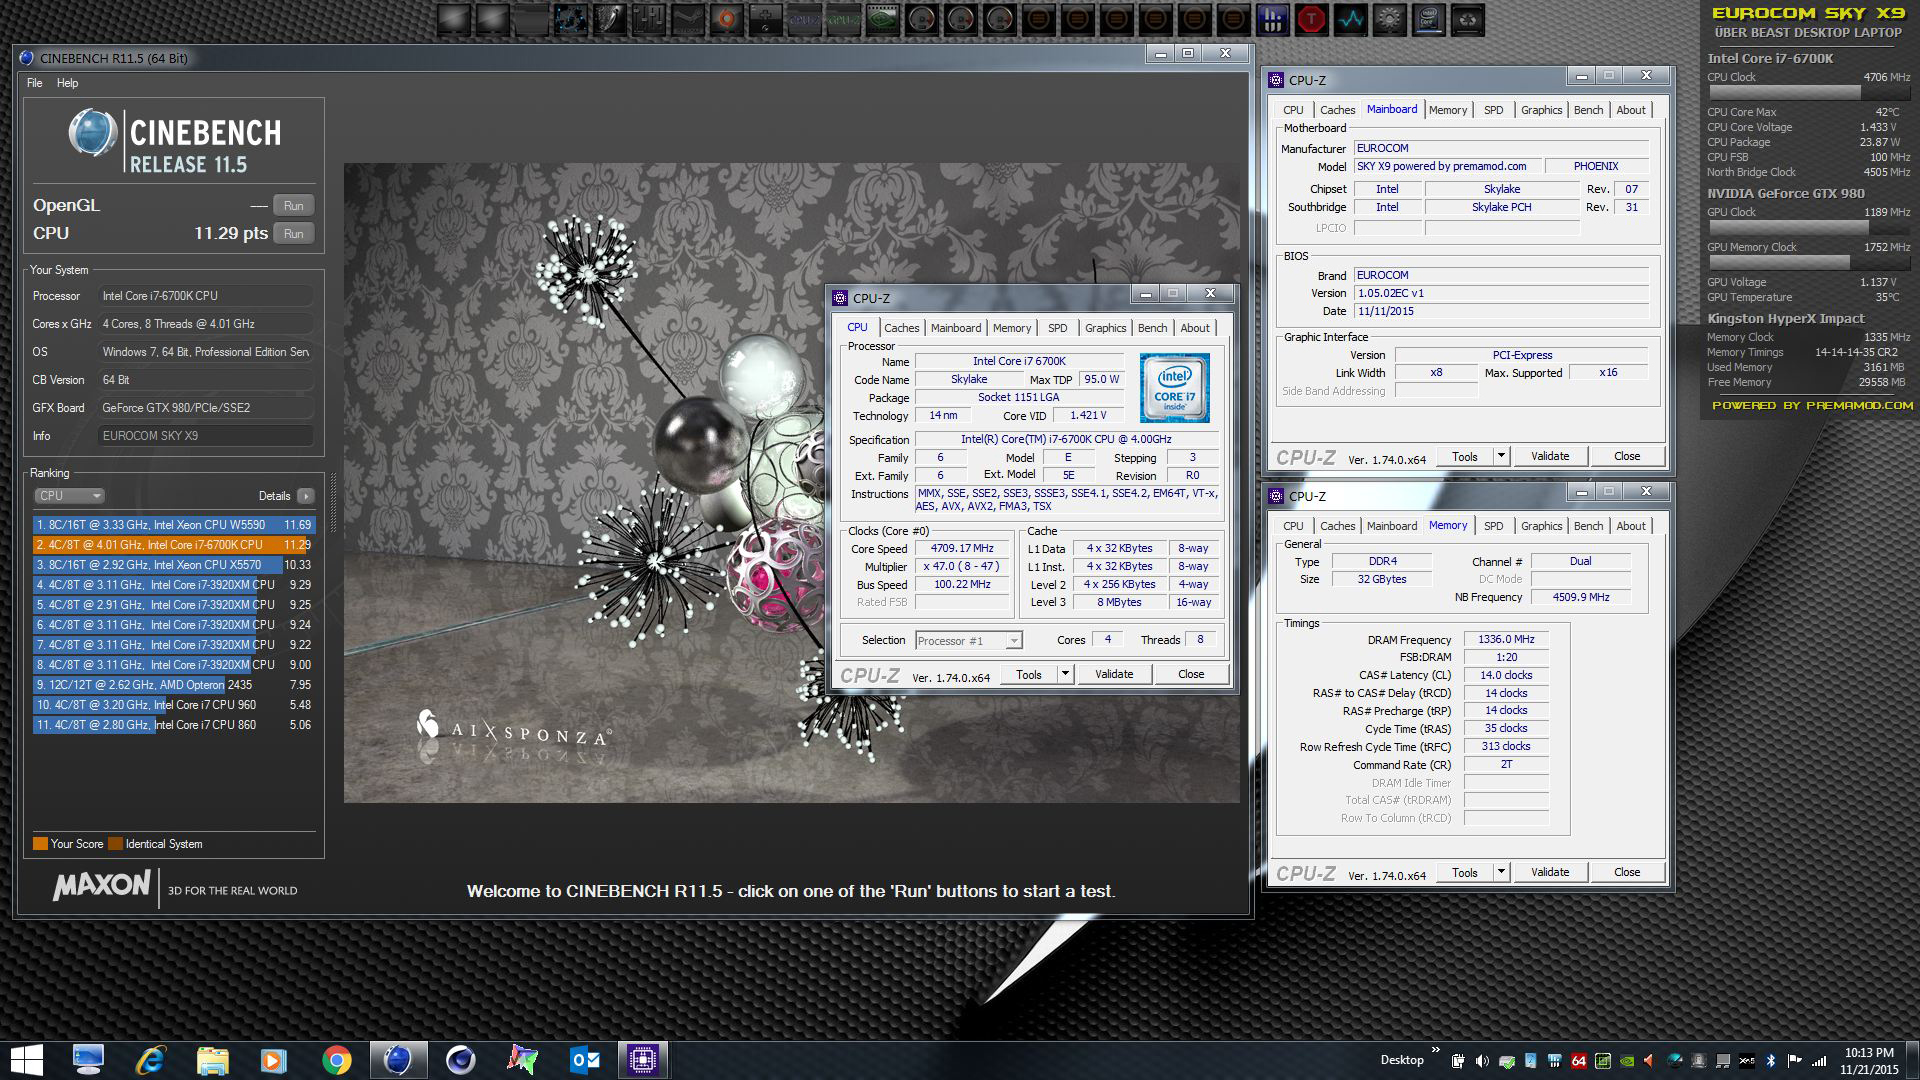The height and width of the screenshot is (1080, 1920).
Task: Switch to Bench tab in the CPU-Z CPU window
Action: click(1152, 328)
